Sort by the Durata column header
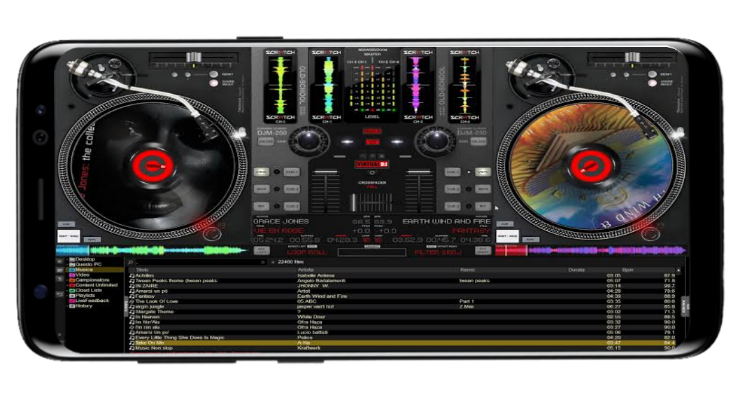The width and height of the screenshot is (740, 400). (x=576, y=270)
